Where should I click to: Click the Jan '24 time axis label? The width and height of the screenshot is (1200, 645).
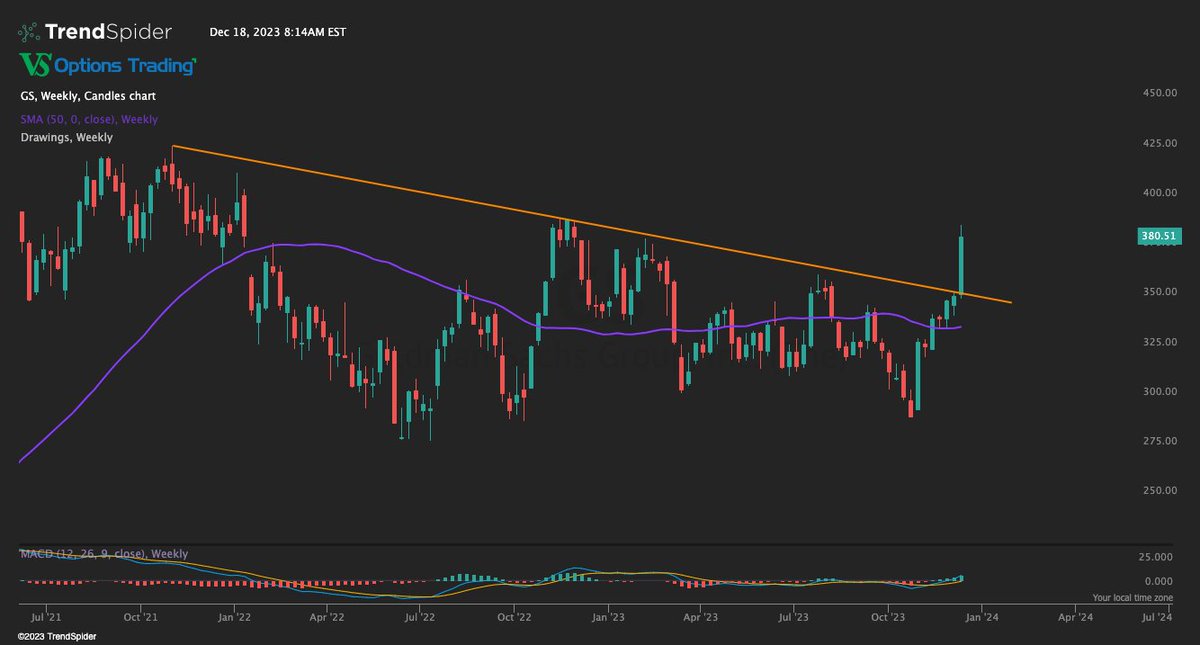tap(981, 618)
